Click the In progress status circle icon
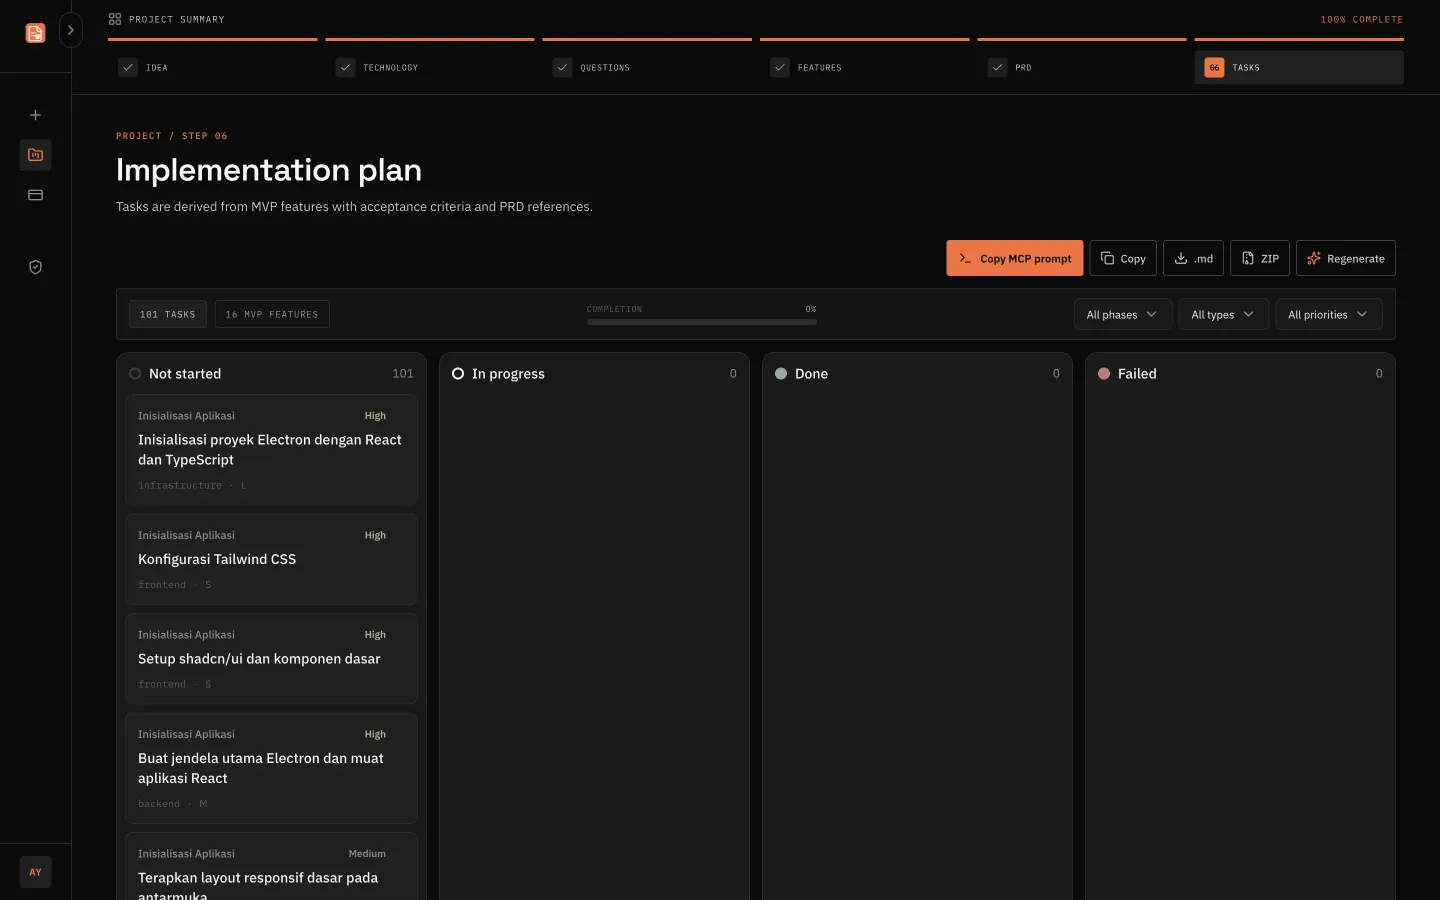The height and width of the screenshot is (900, 1440). tap(458, 374)
